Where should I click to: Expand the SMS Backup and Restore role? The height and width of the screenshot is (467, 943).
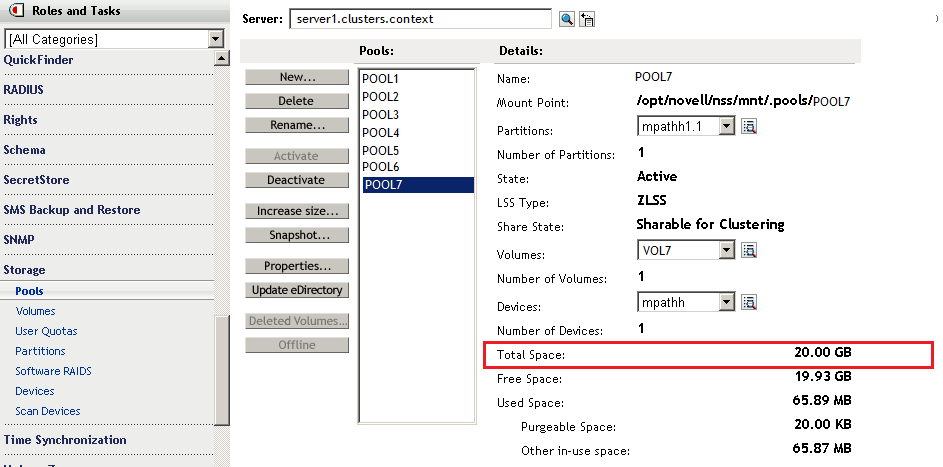tap(72, 210)
